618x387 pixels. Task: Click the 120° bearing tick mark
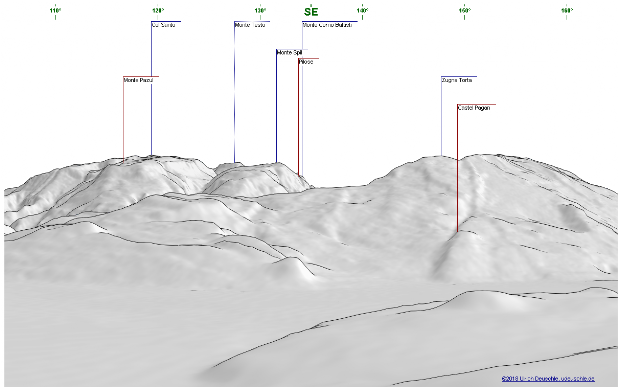[x=158, y=17]
